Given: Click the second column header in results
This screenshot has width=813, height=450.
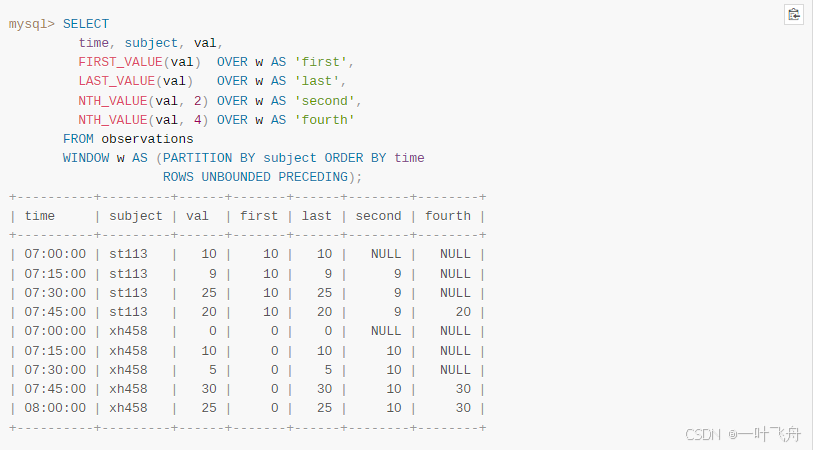Looking at the screenshot, I should click(378, 216).
